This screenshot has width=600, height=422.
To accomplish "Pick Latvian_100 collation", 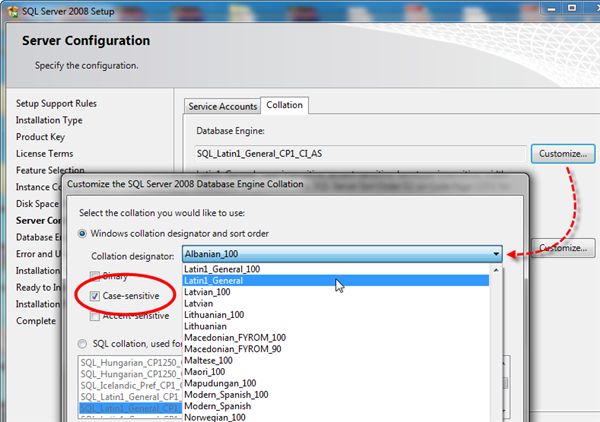I will (x=336, y=292).
